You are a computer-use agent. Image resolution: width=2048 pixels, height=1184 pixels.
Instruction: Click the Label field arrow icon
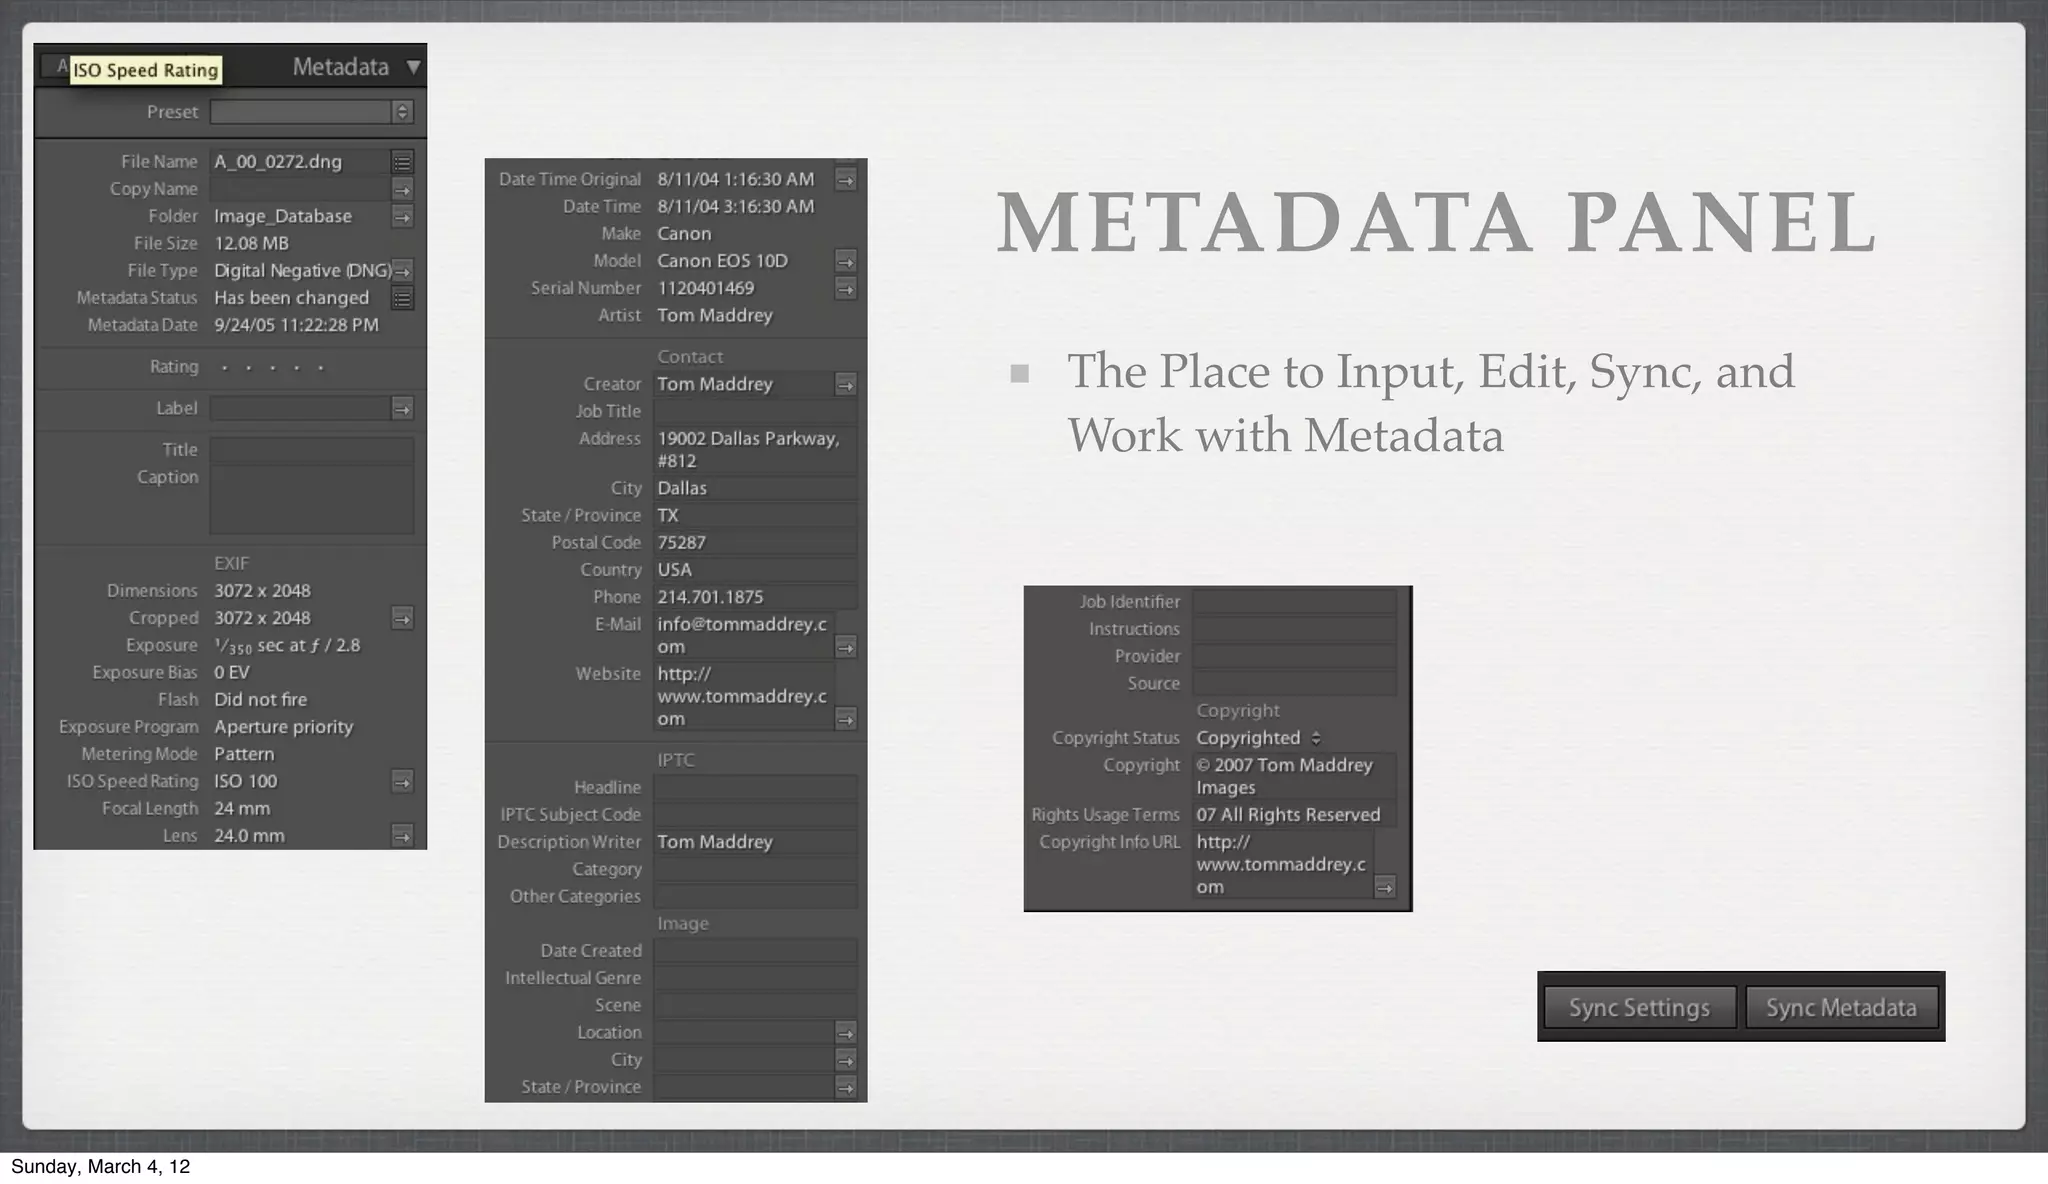402,409
